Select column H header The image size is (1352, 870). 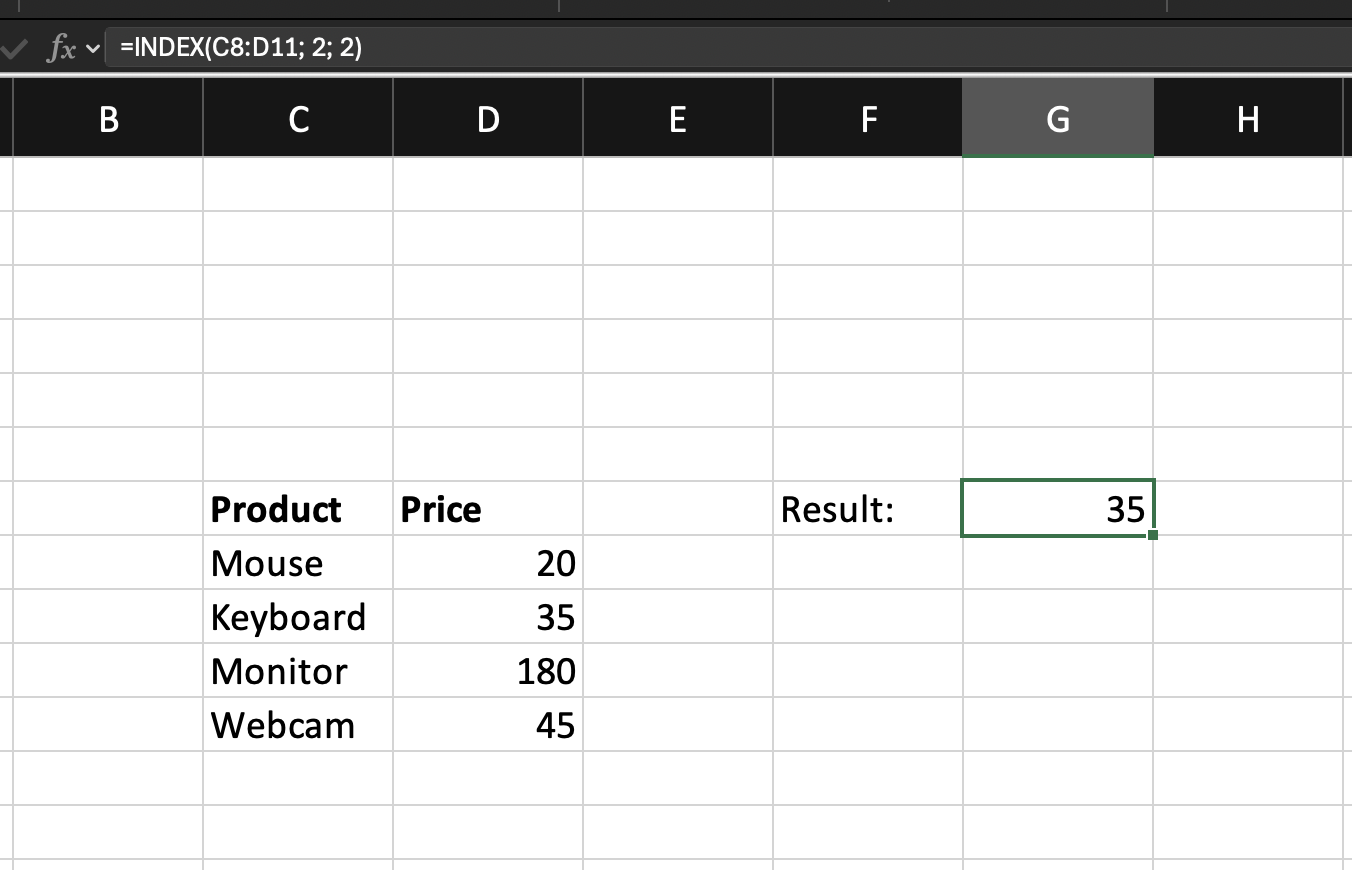point(1247,120)
